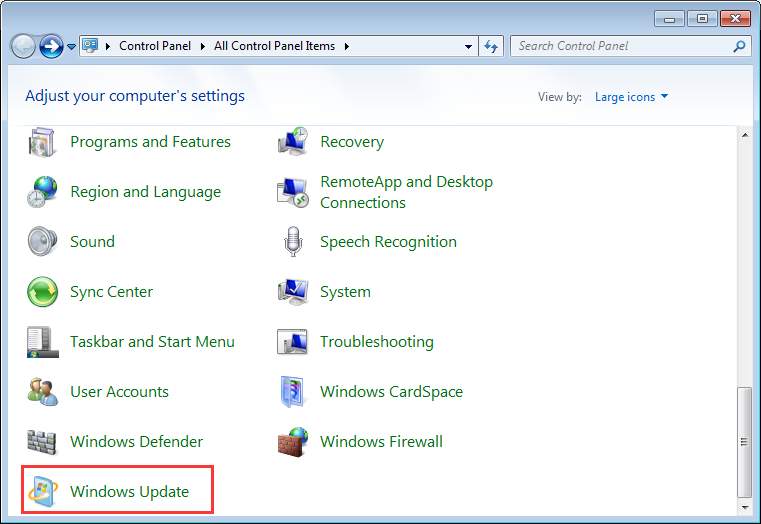Click the Region and Language globe icon
Screen dimensions: 761x524
tap(42, 192)
